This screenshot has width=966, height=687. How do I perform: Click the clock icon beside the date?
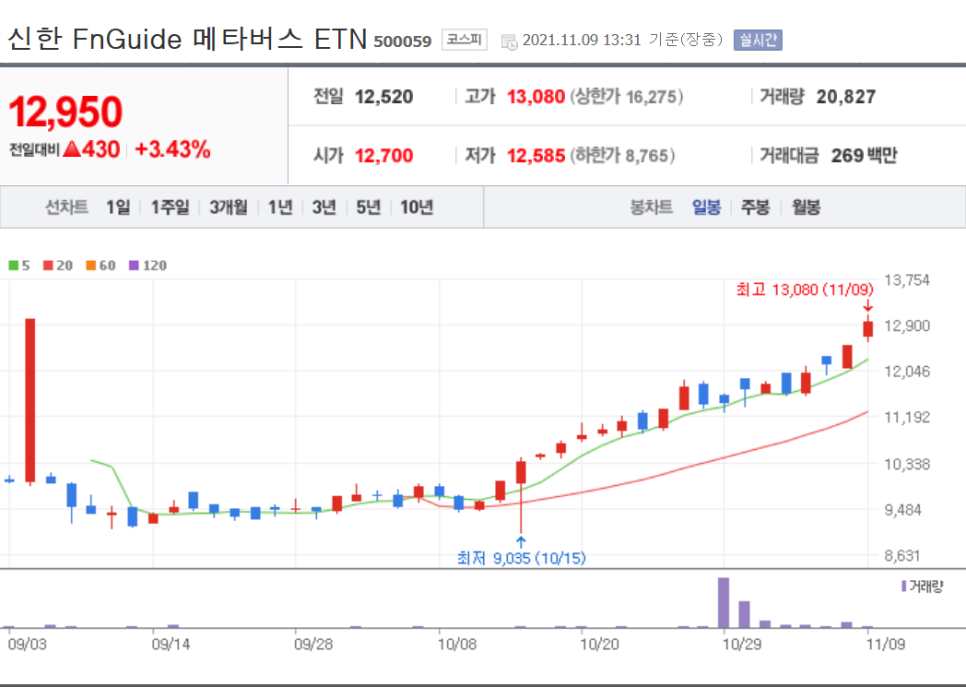(x=509, y=42)
